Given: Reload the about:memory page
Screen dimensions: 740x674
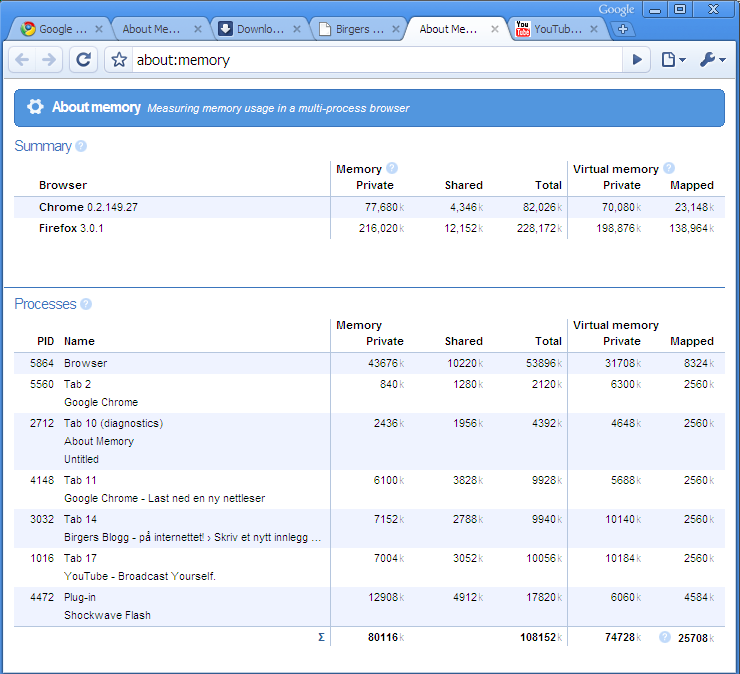Looking at the screenshot, I should (x=84, y=60).
